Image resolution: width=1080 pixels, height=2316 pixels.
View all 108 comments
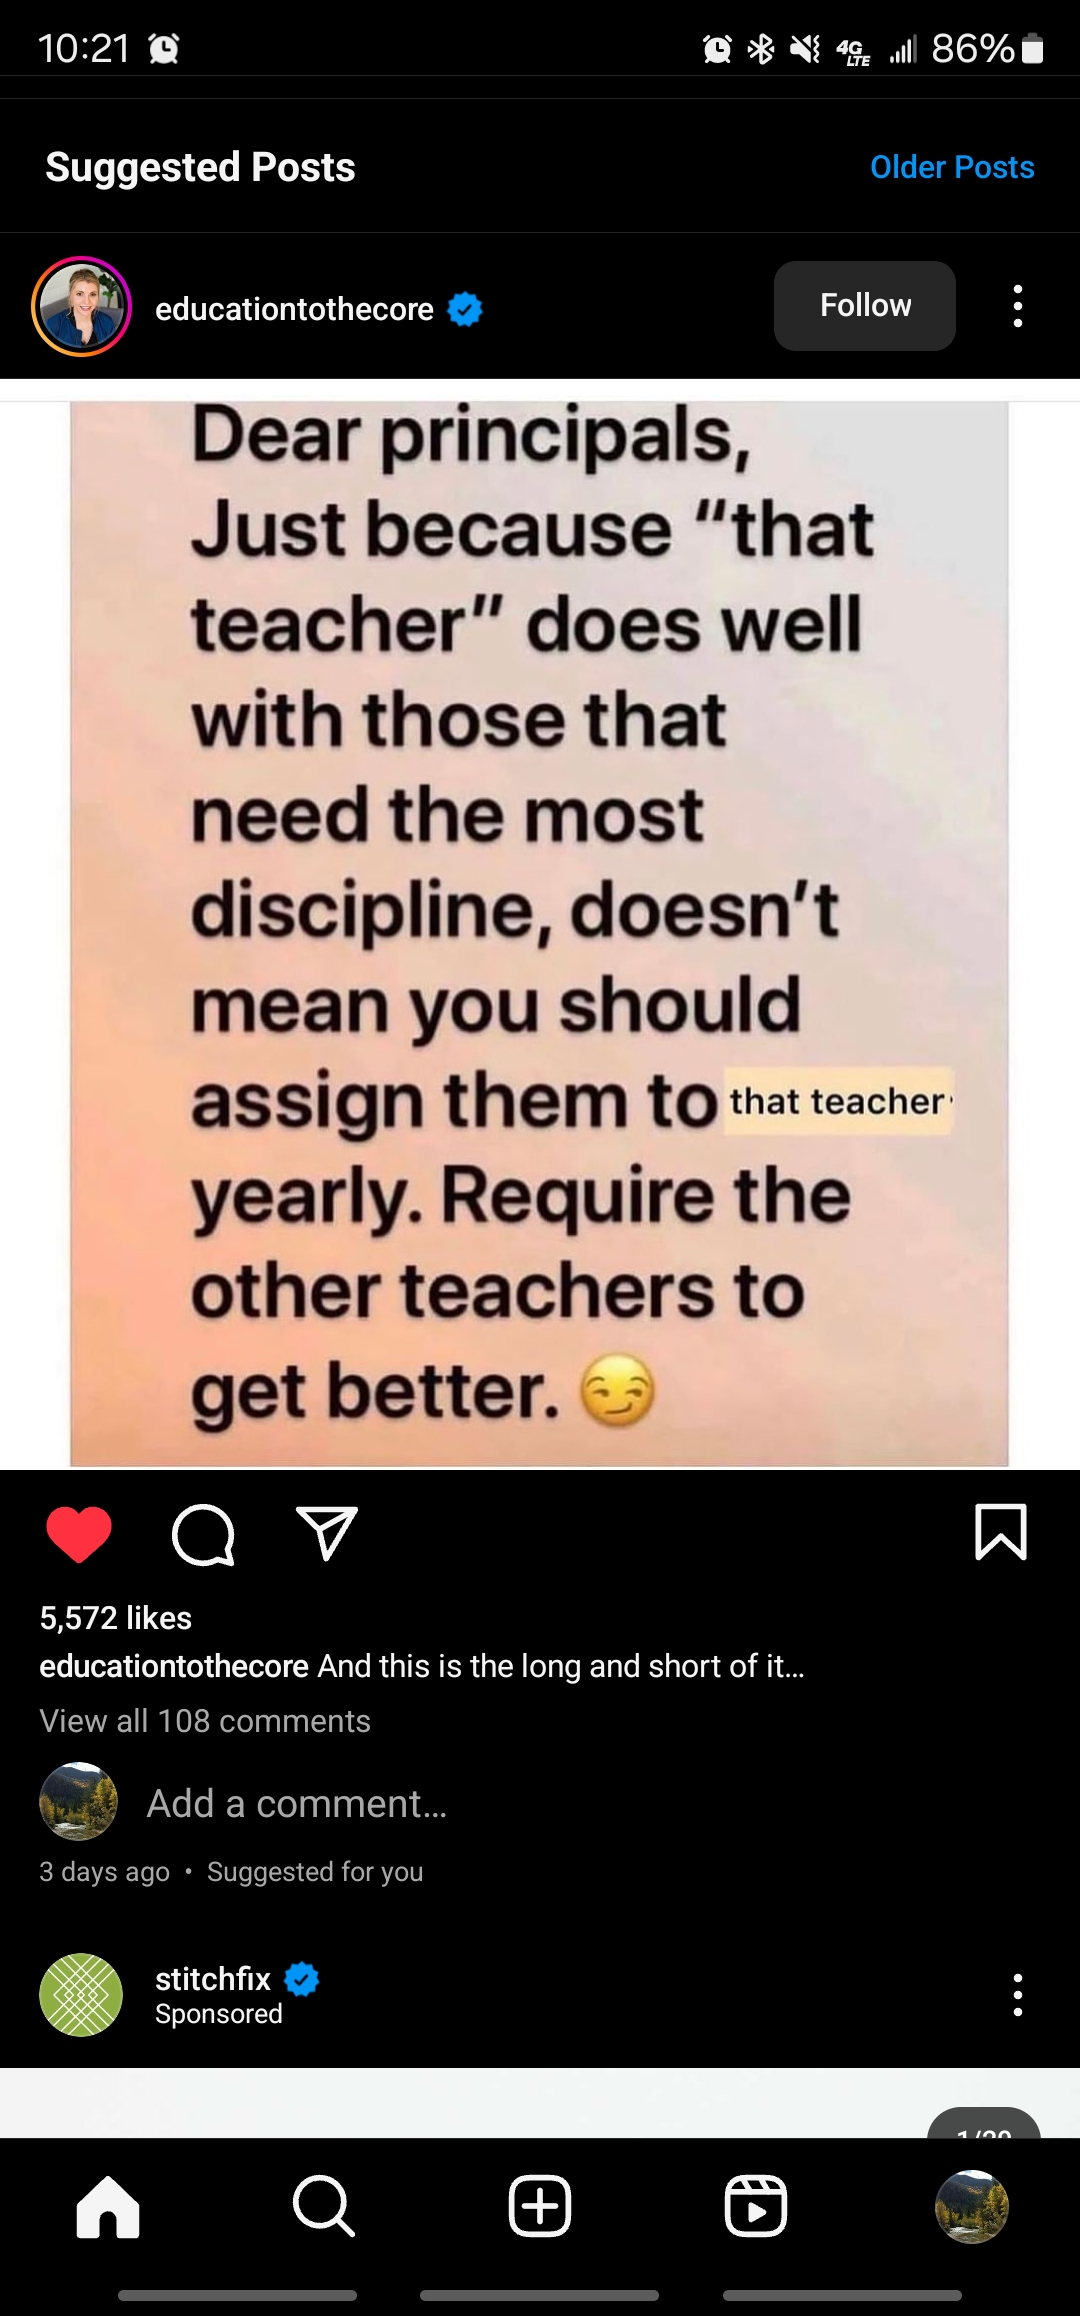pyautogui.click(x=205, y=1721)
